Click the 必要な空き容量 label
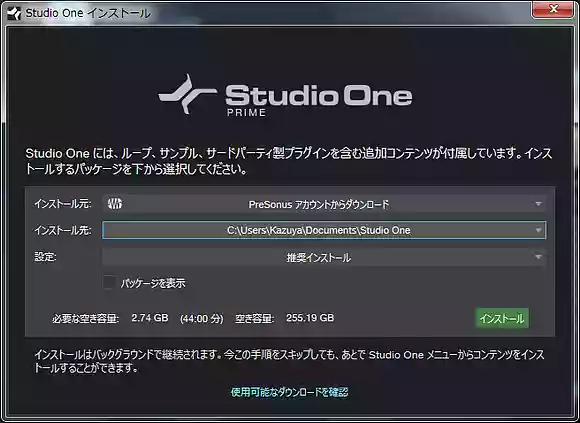 tap(85, 318)
